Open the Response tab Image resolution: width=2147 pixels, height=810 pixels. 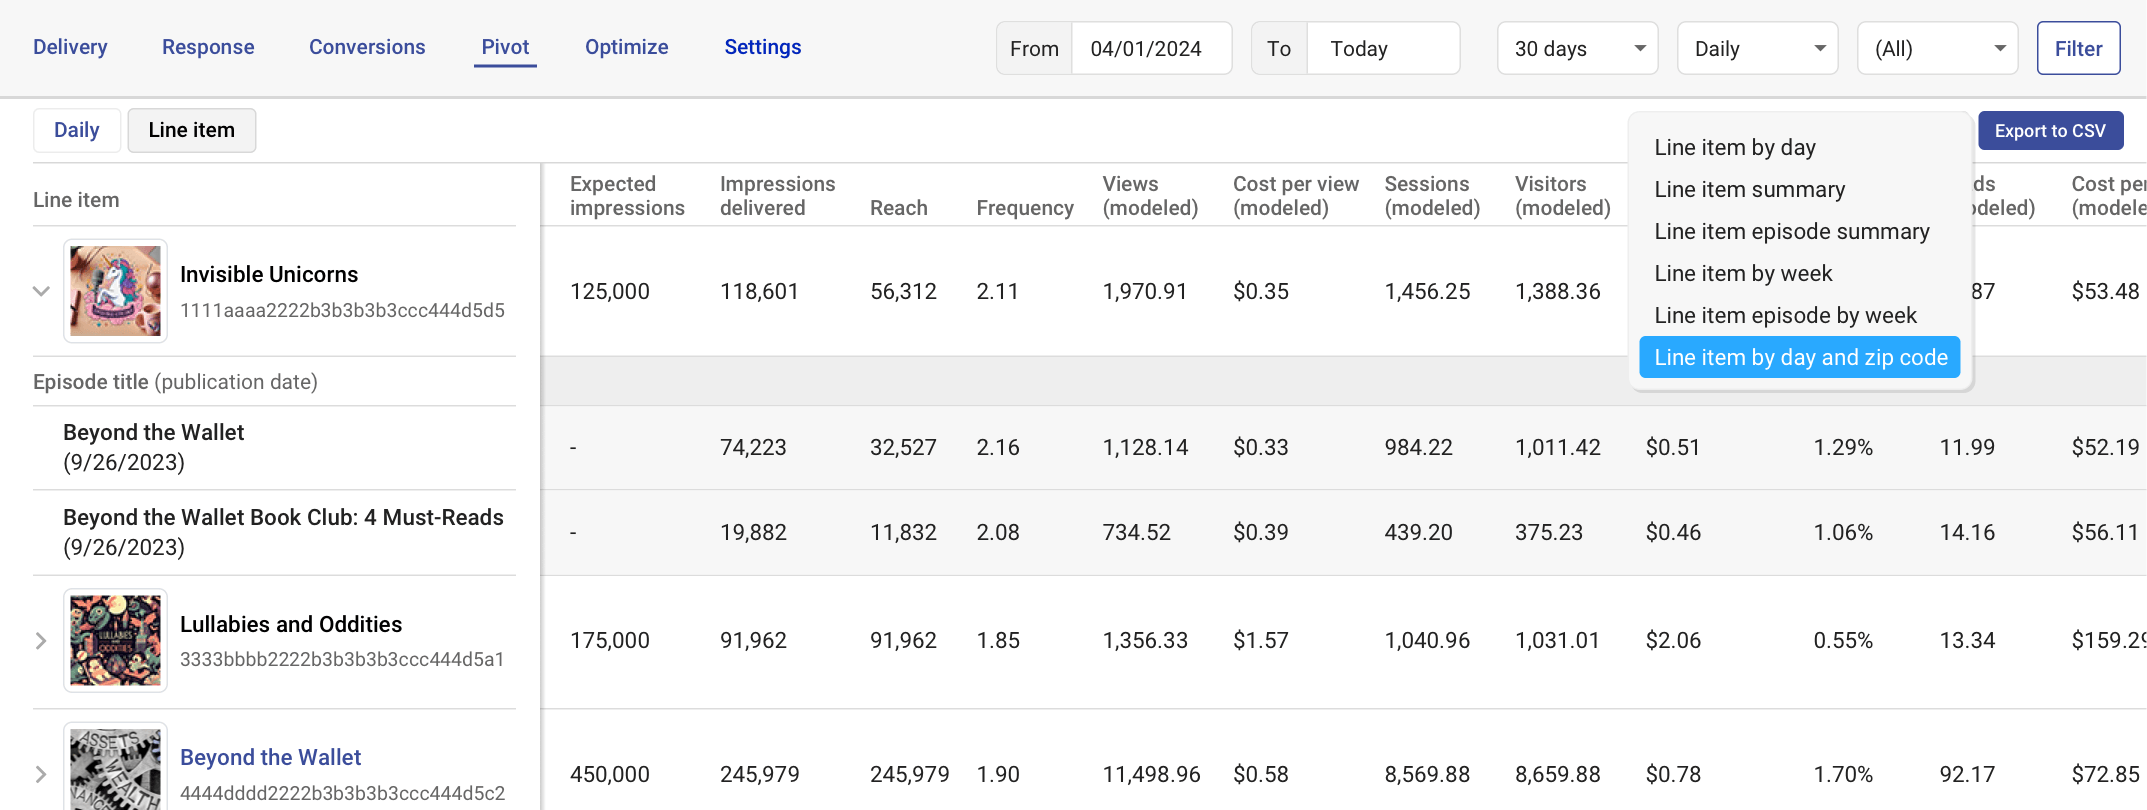(208, 47)
